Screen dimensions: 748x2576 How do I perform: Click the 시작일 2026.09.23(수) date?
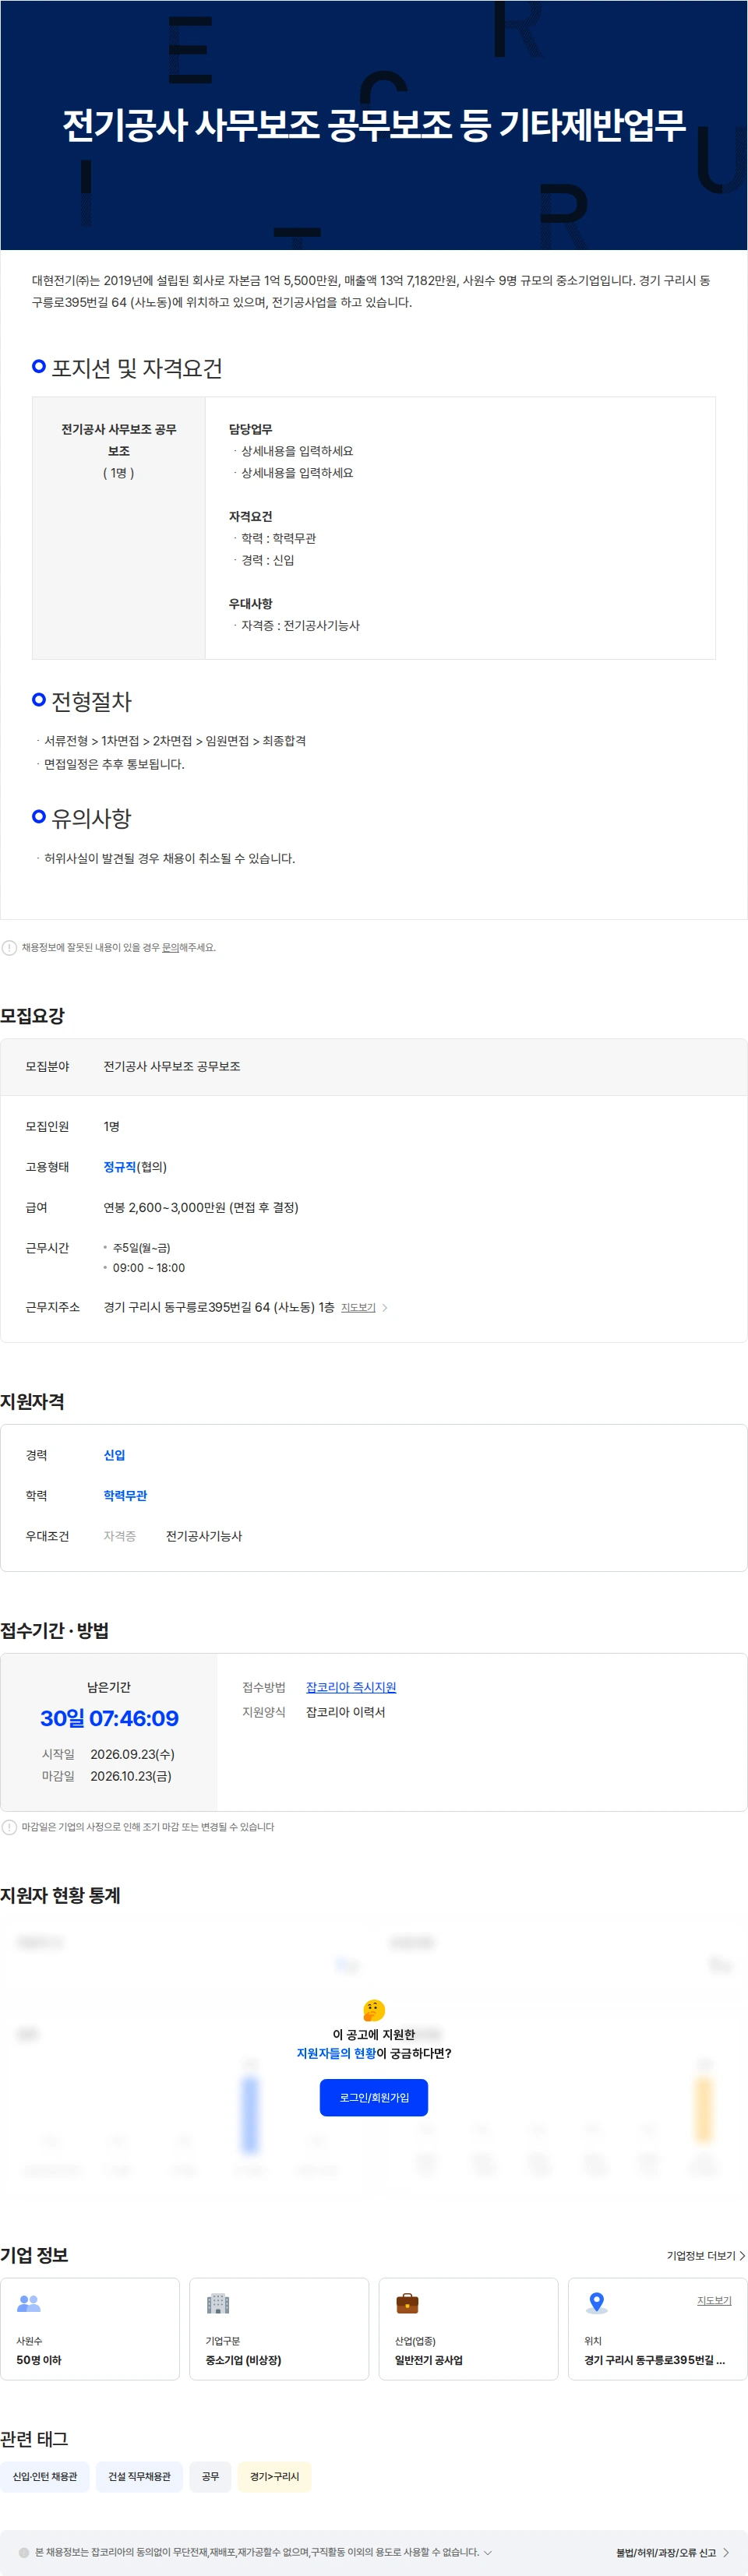tap(132, 1754)
